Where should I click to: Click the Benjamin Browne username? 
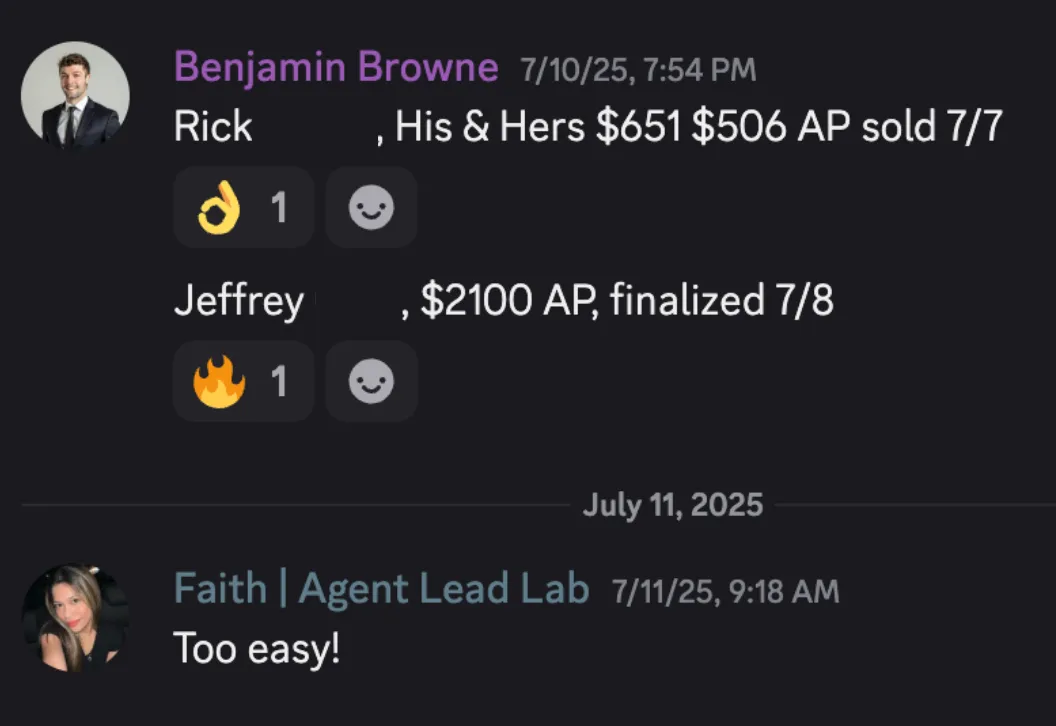[x=336, y=67]
